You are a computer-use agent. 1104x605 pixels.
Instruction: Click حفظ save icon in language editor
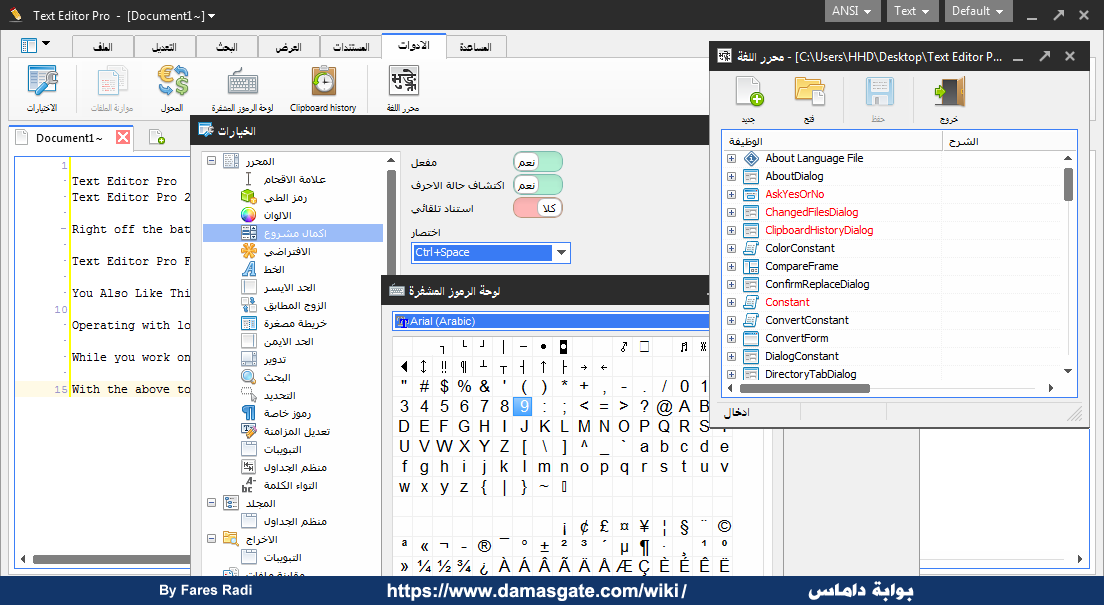pos(879,92)
